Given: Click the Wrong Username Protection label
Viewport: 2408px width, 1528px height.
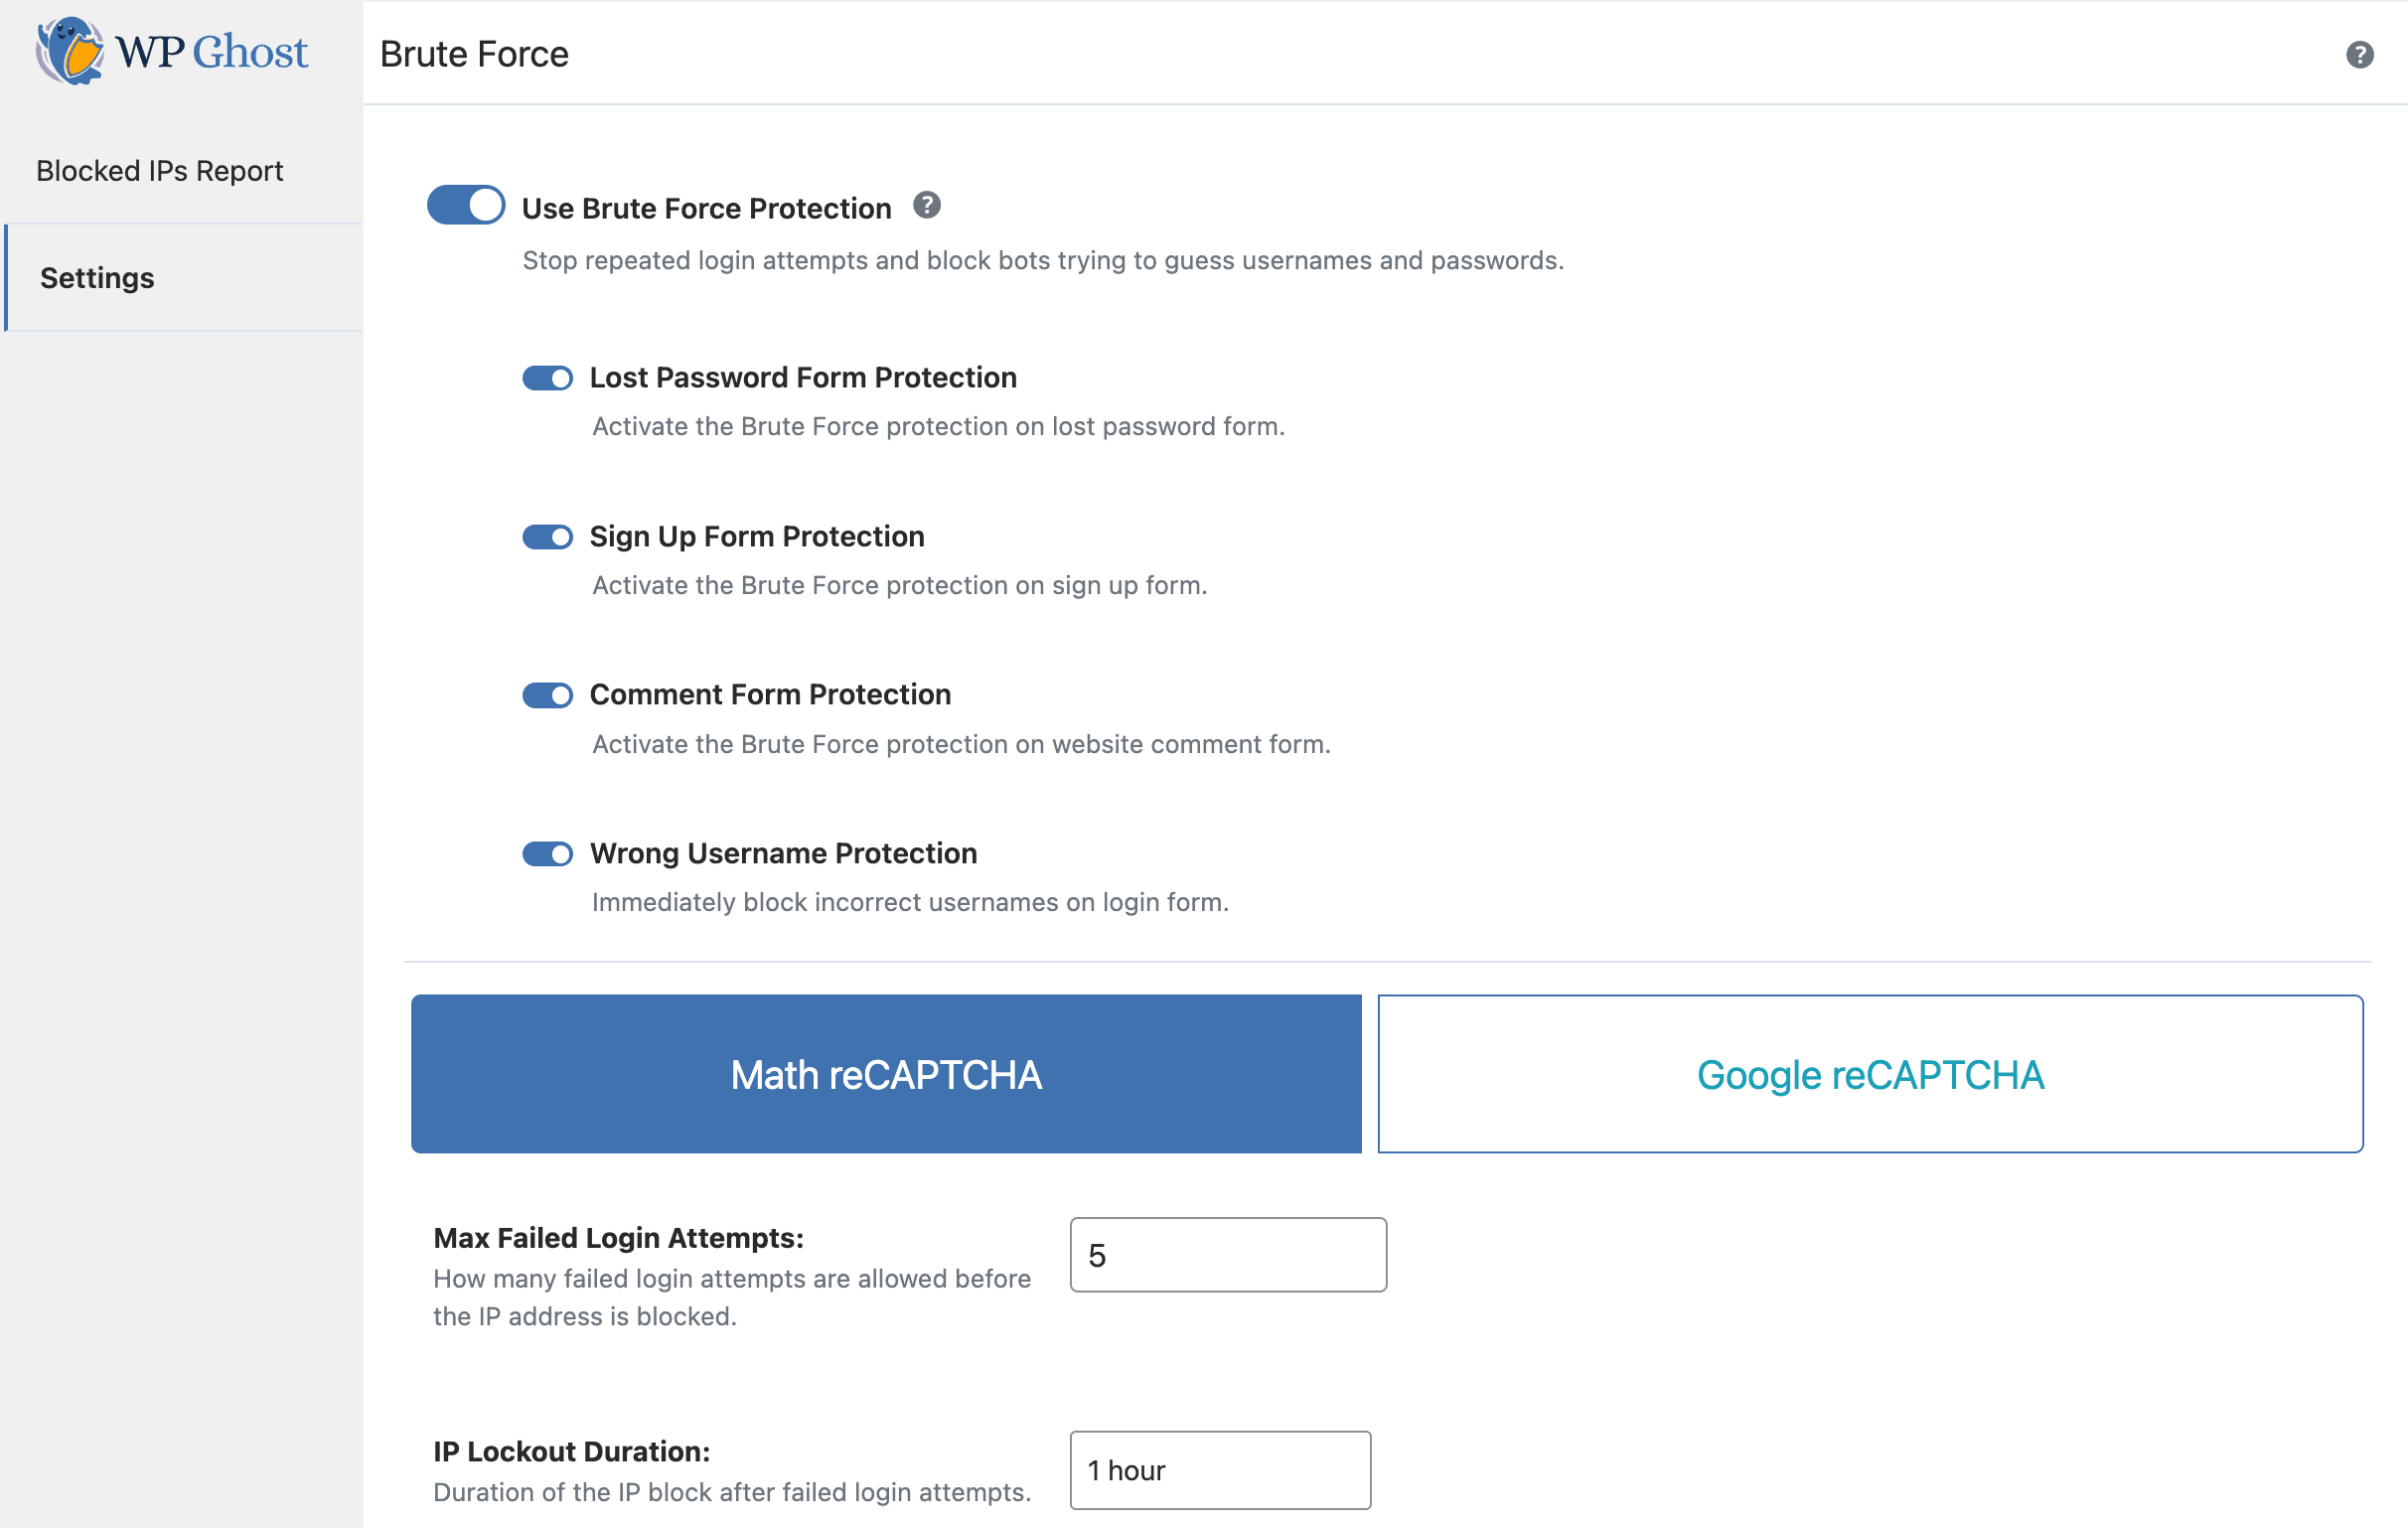Looking at the screenshot, I should click(783, 854).
